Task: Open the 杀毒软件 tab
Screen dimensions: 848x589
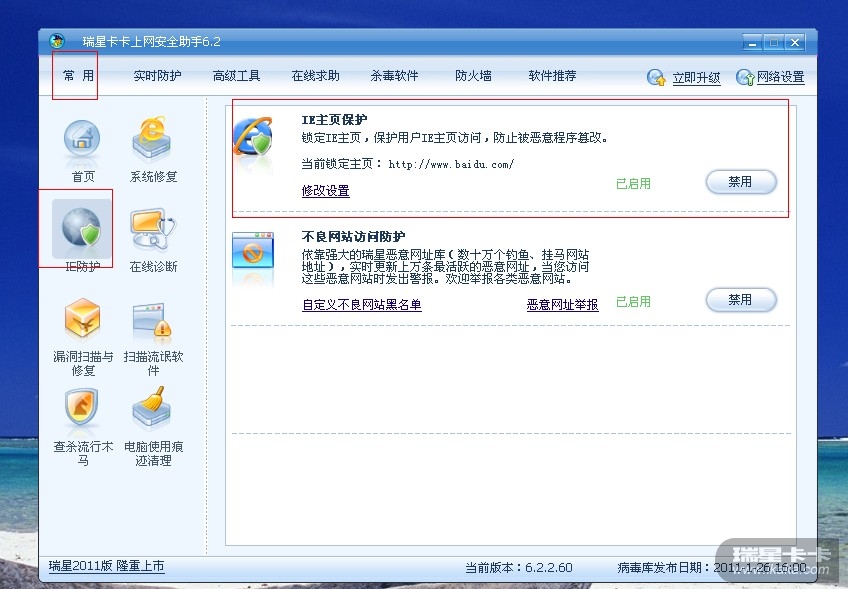Action: (394, 76)
